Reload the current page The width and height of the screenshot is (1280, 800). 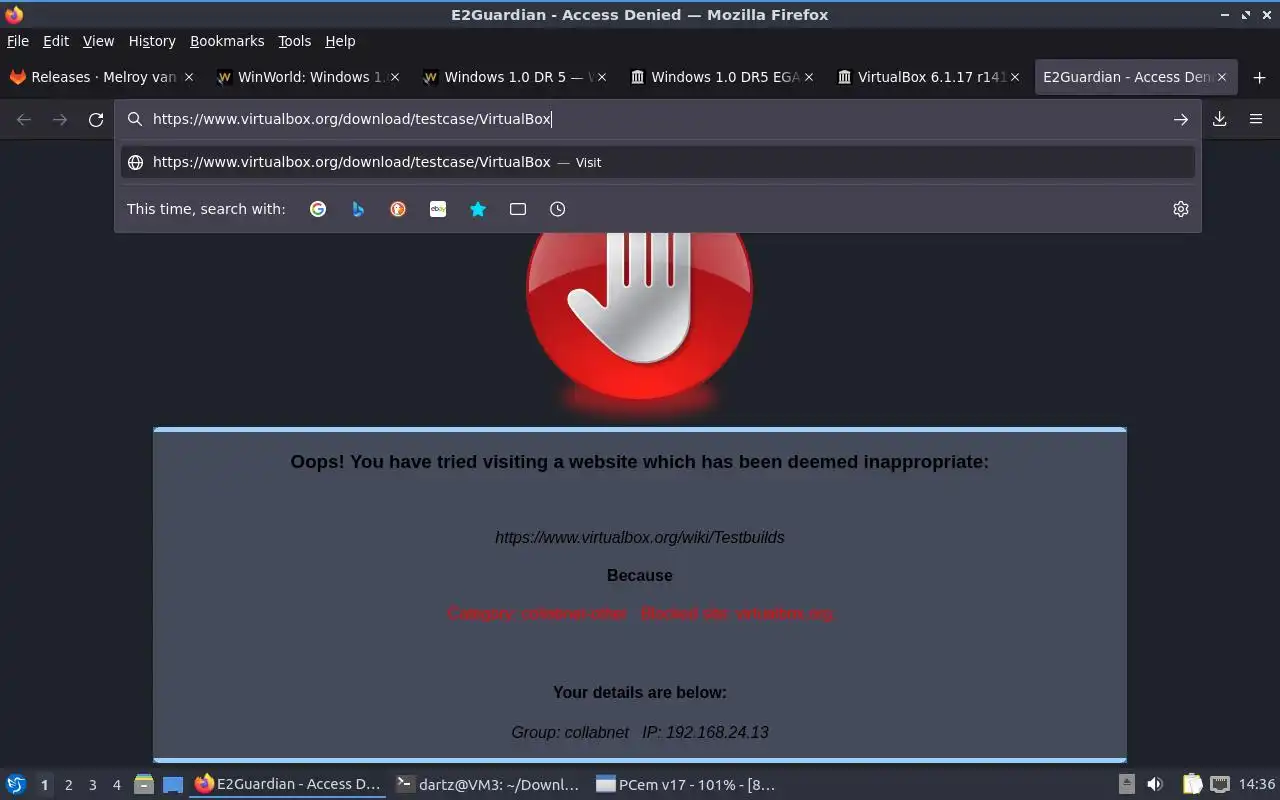96,120
